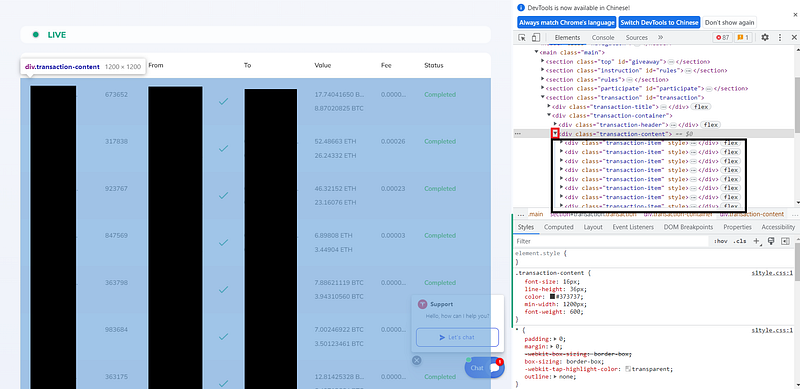Image resolution: width=800 pixels, height=389 pixels.
Task: Toggle the .cls element classes panel
Action: coord(740,241)
